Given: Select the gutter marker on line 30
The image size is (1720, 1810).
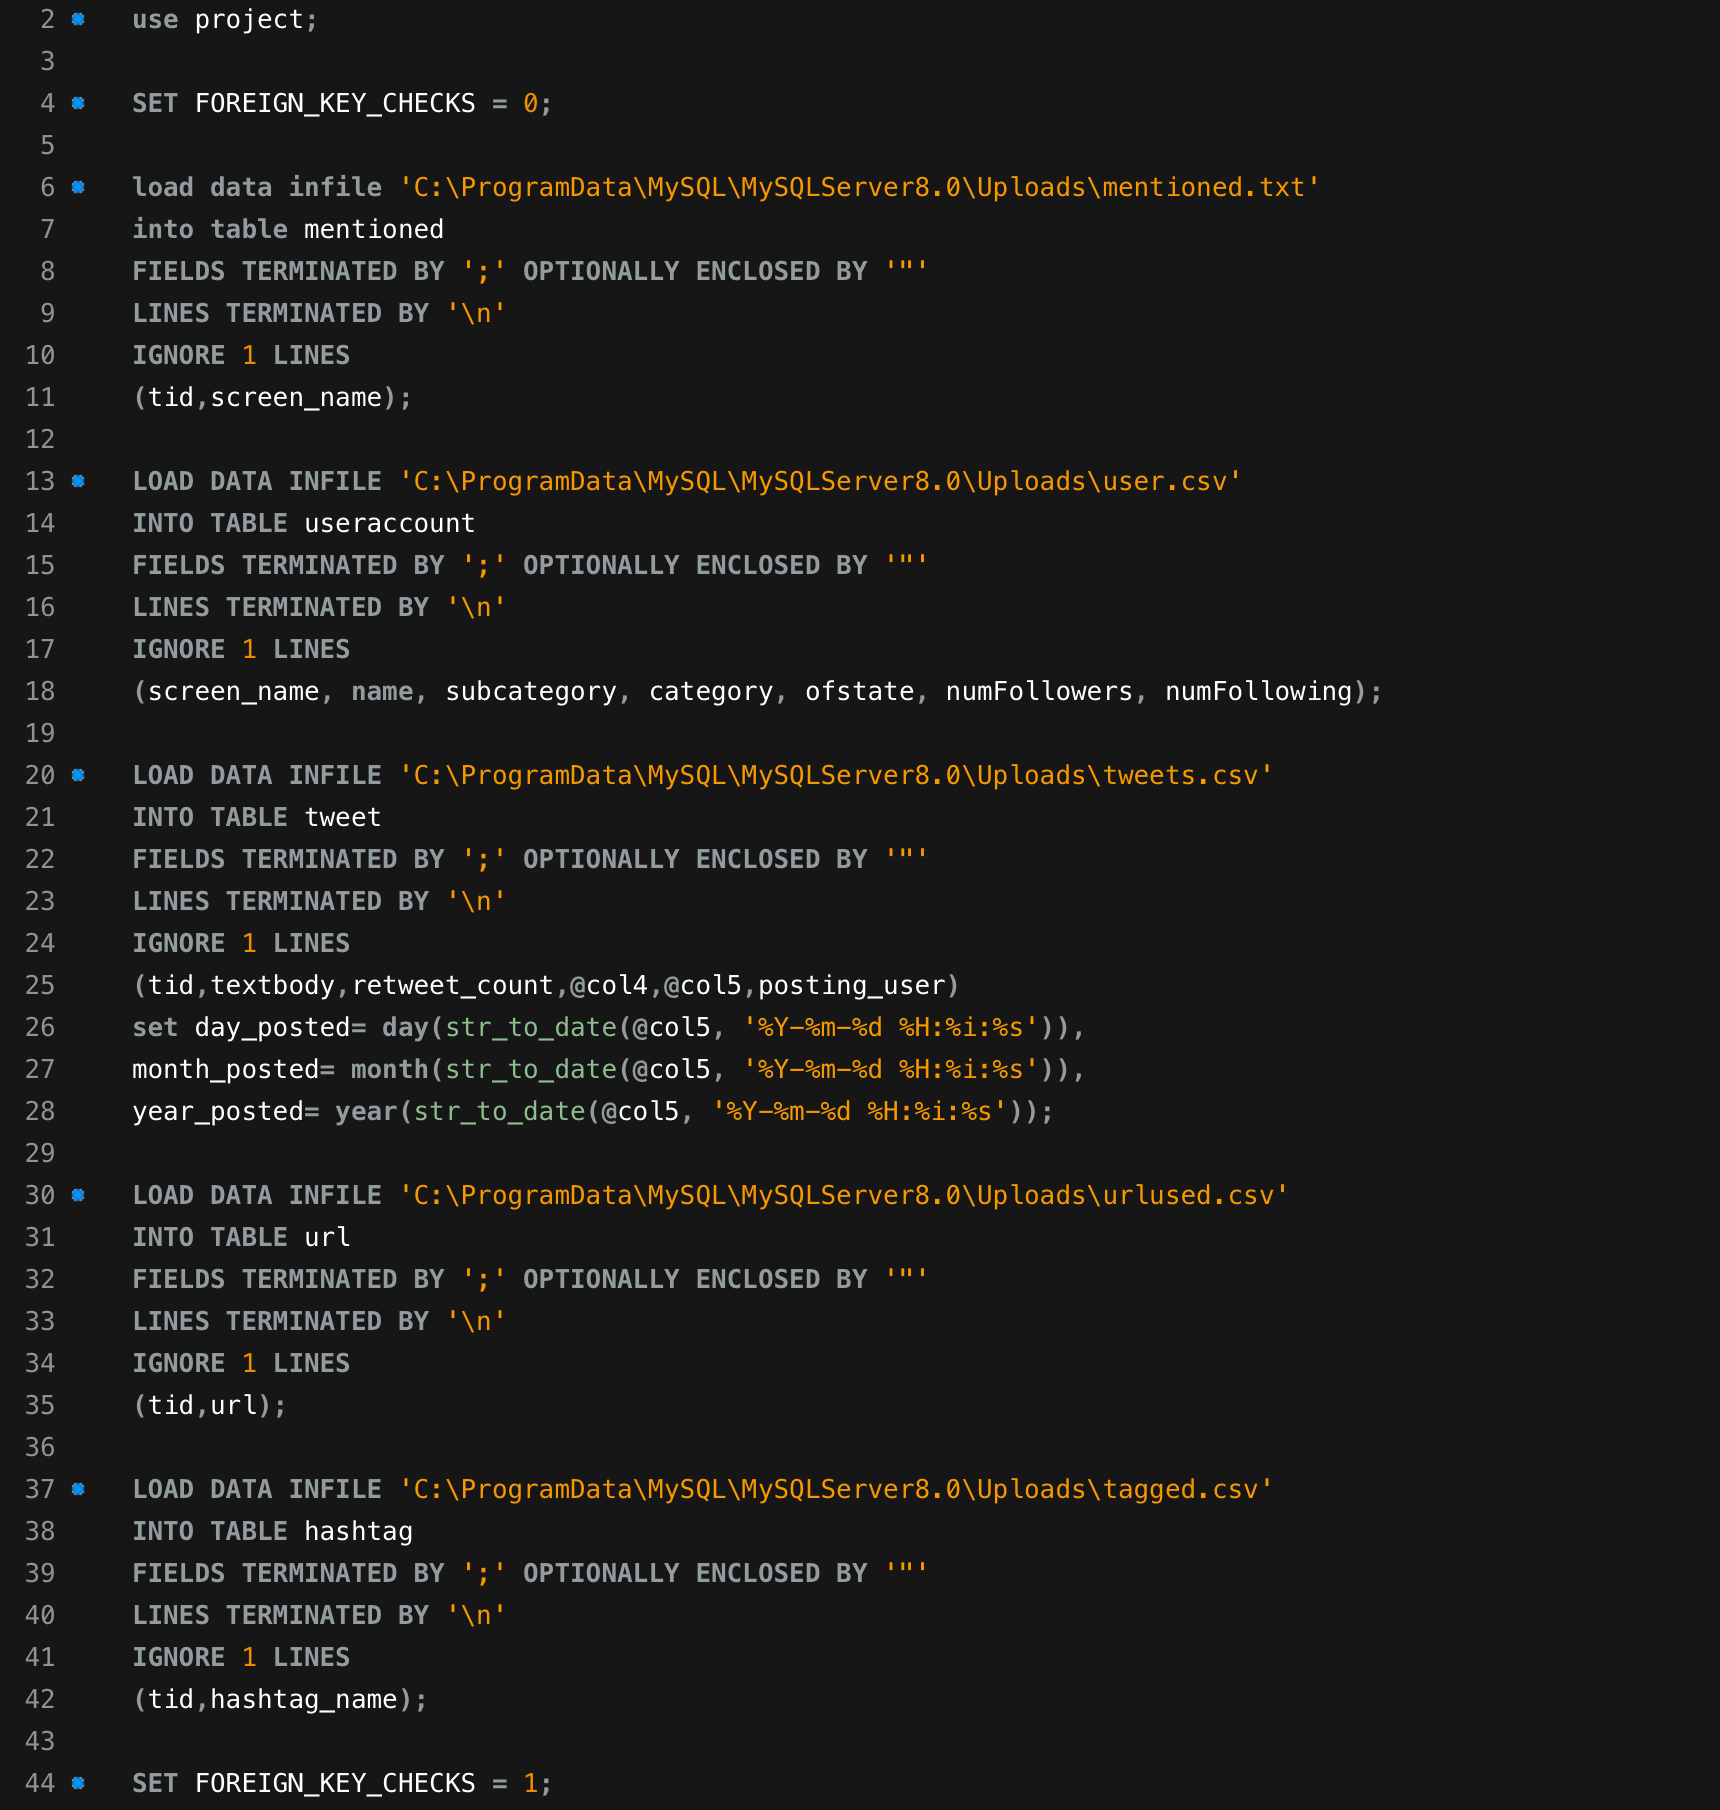Looking at the screenshot, I should point(78,1196).
